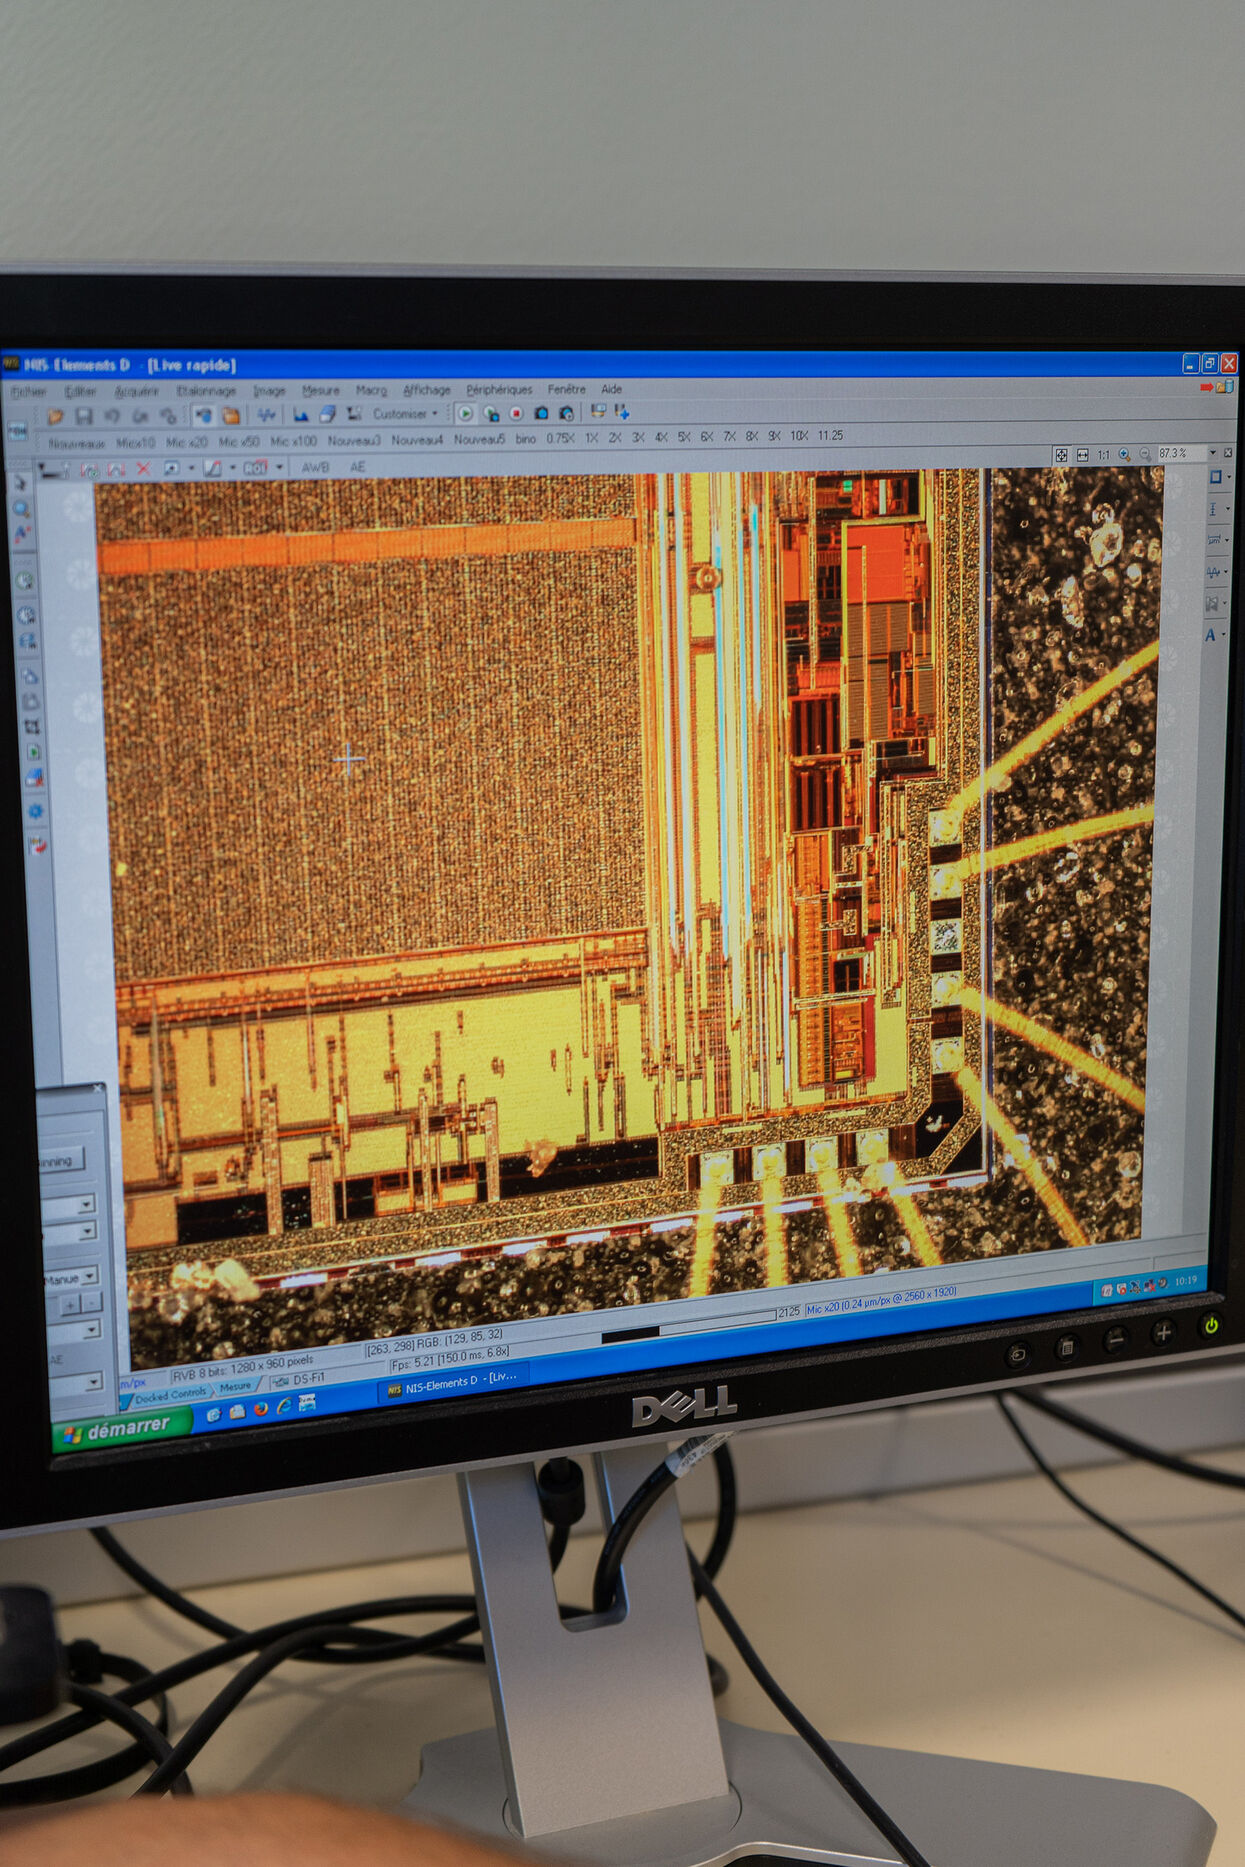Launch Firefox from quick launch bar
Viewport: 1245px width, 1867px height.
[x=261, y=1409]
